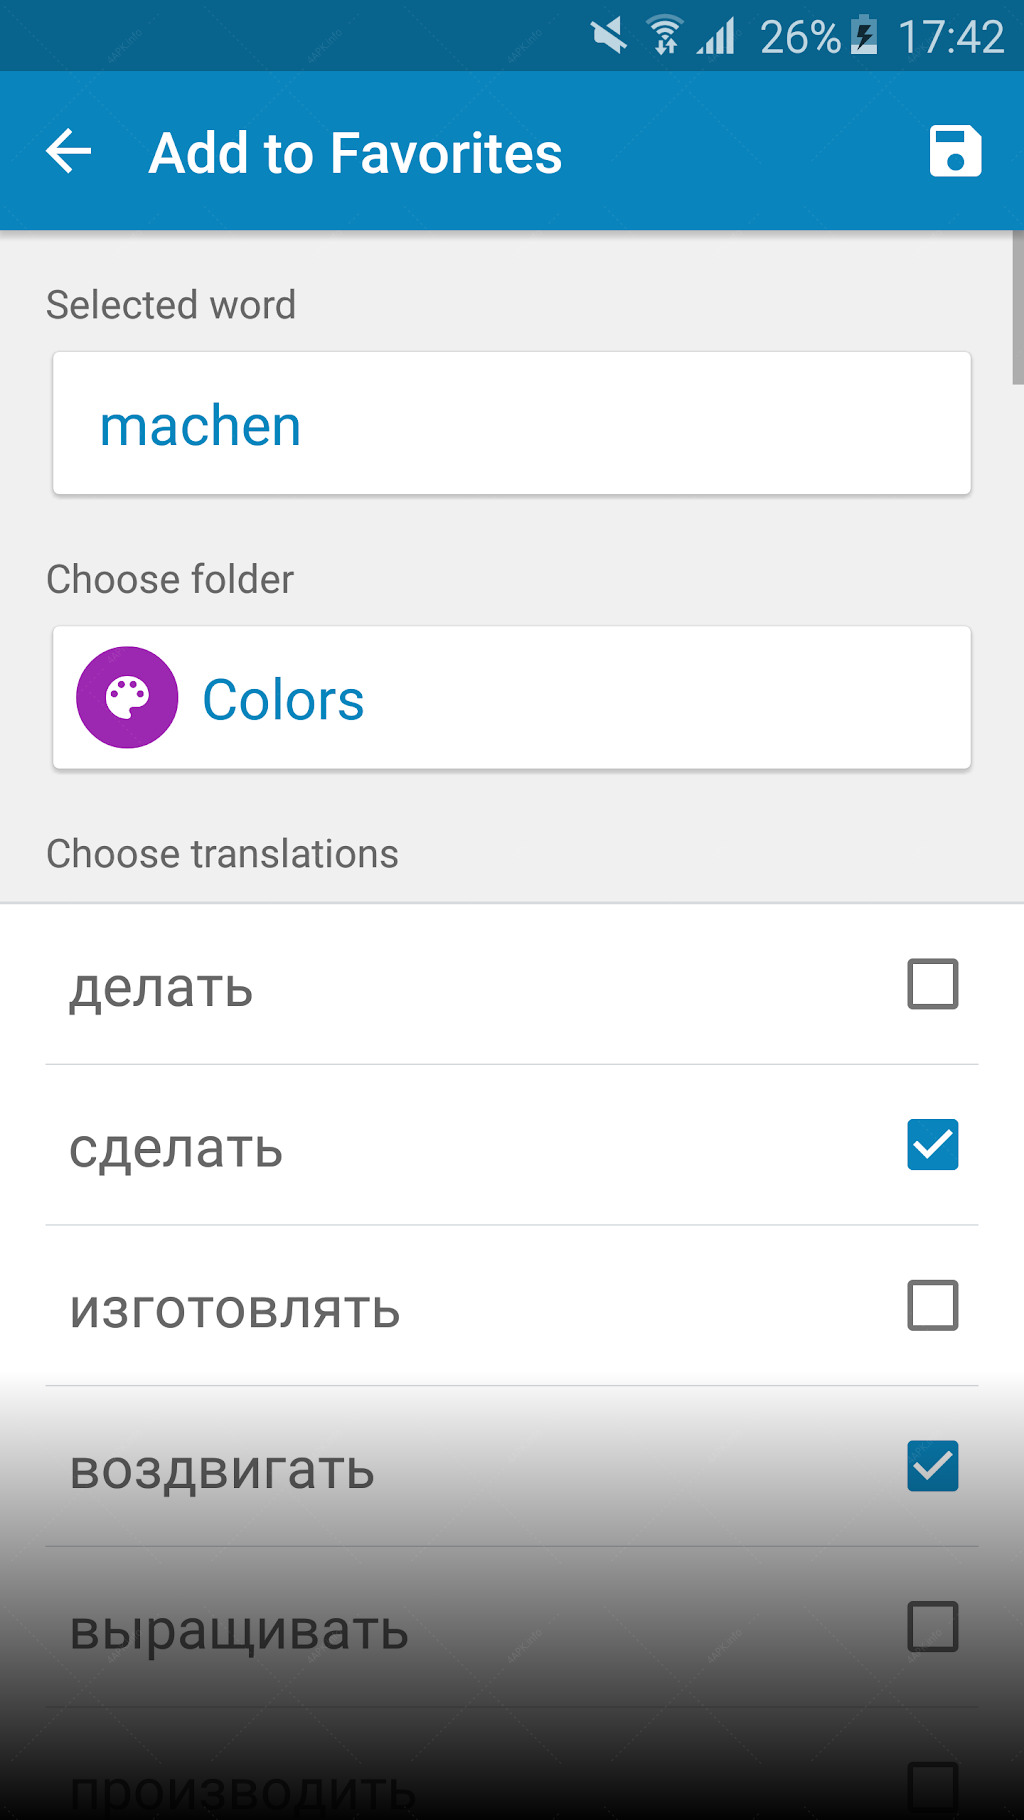Viewport: 1024px width, 1820px height.
Task: Check the делать translation checkbox
Action: click(x=933, y=984)
